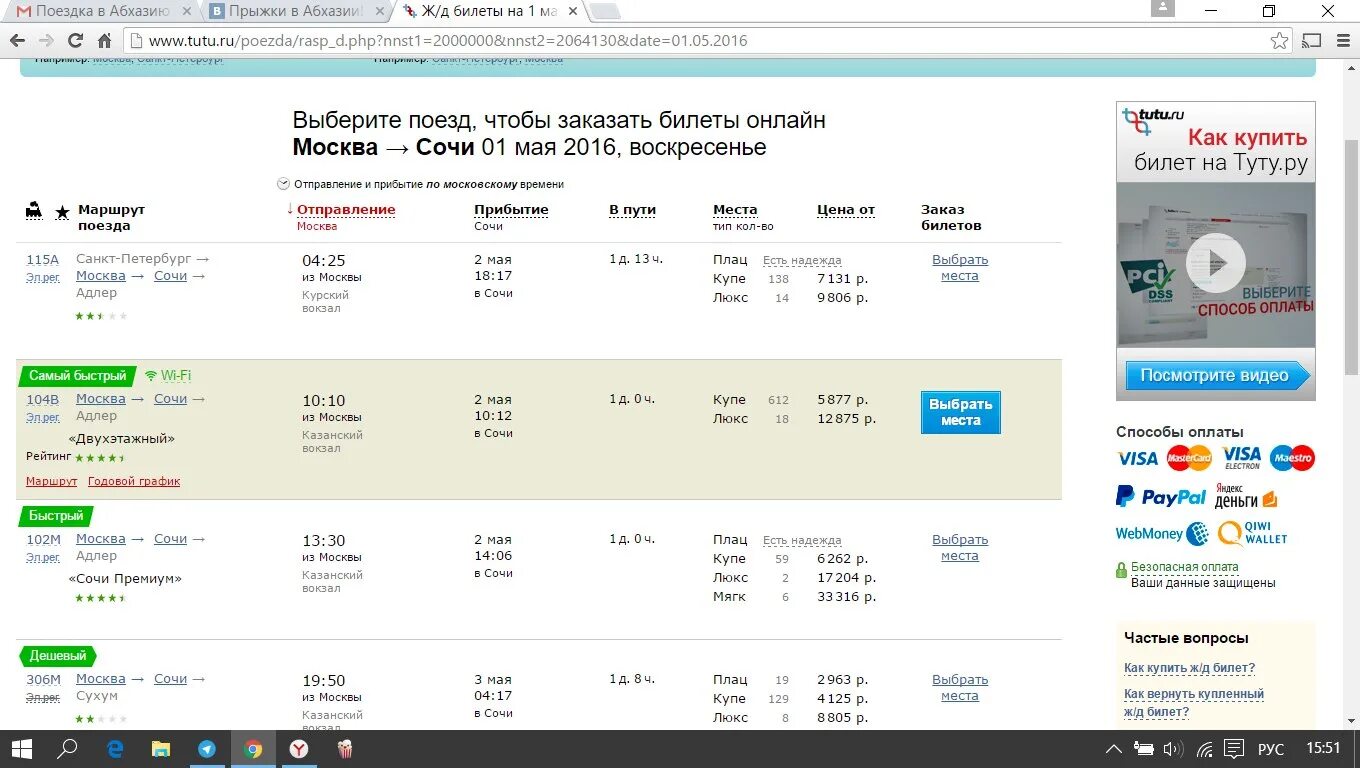Image resolution: width=1360 pixels, height=768 pixels.
Task: Select the Ж/д билеты на 1 мая tab
Action: coord(490,12)
